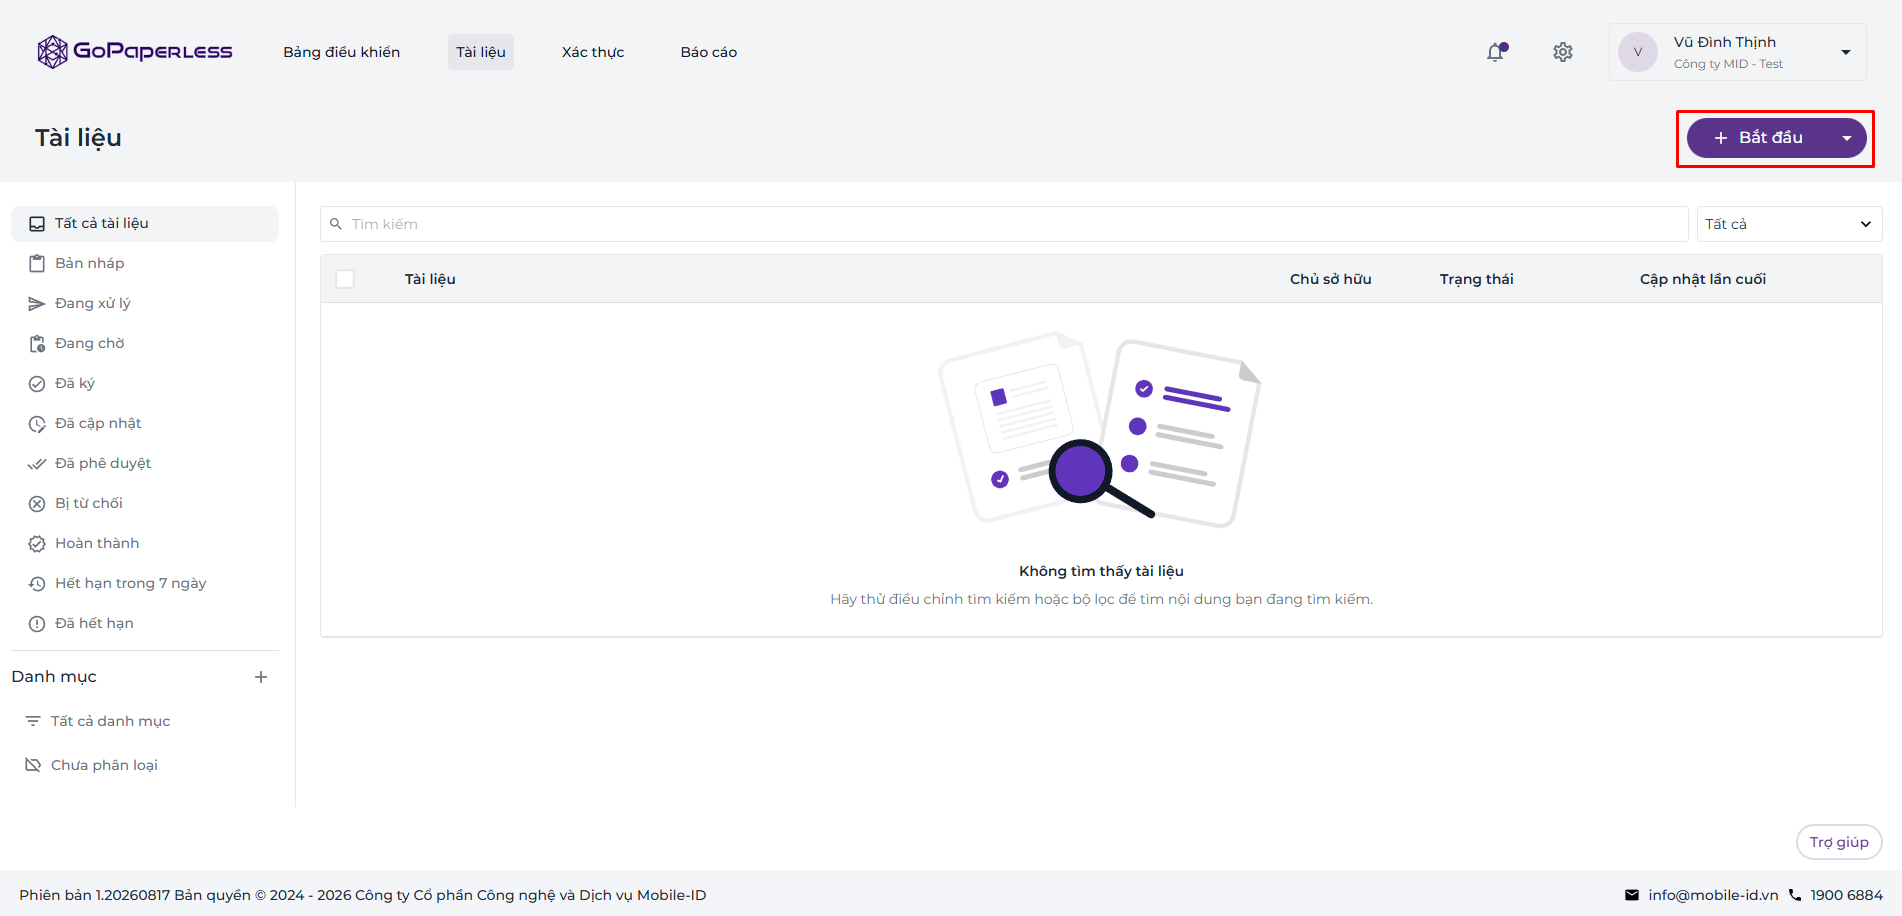Click the 'Danh mục' section heading
This screenshot has width=1902, height=916.
tap(54, 677)
